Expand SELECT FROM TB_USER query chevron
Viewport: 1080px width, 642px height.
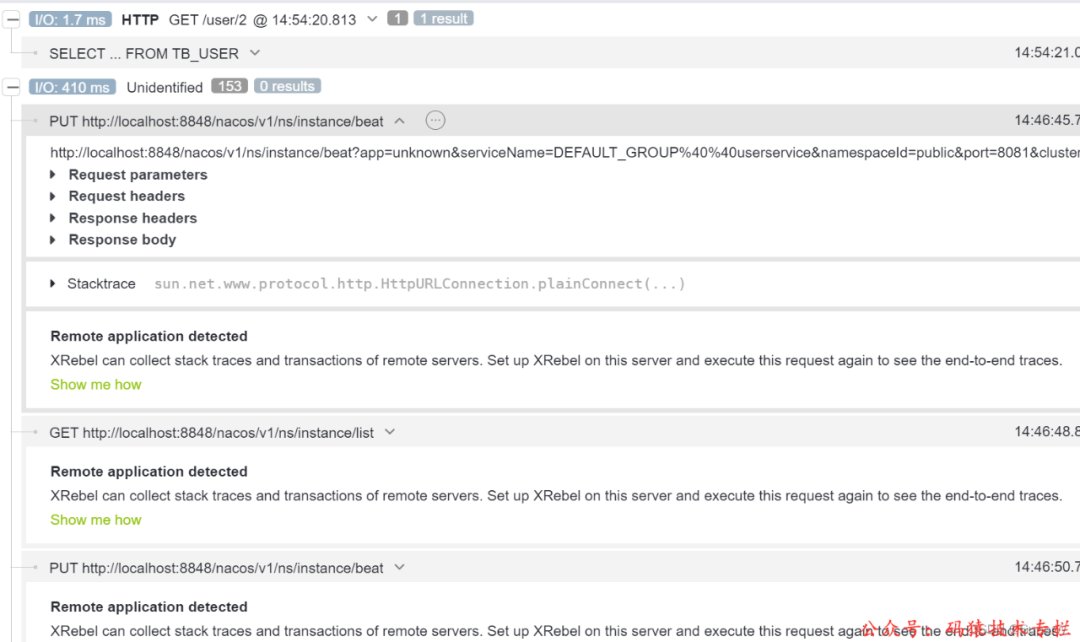(x=255, y=53)
